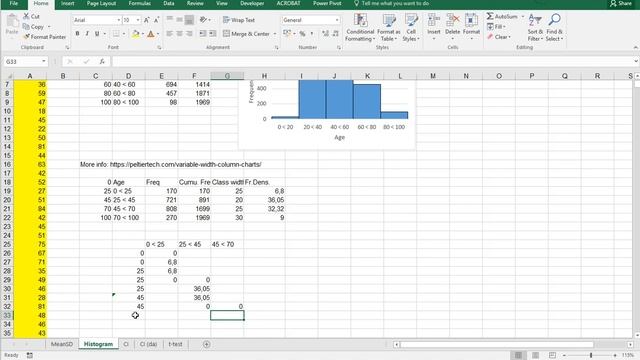Toggle Top Align for cell text
This screenshot has width=640, height=360.
(x=169, y=20)
